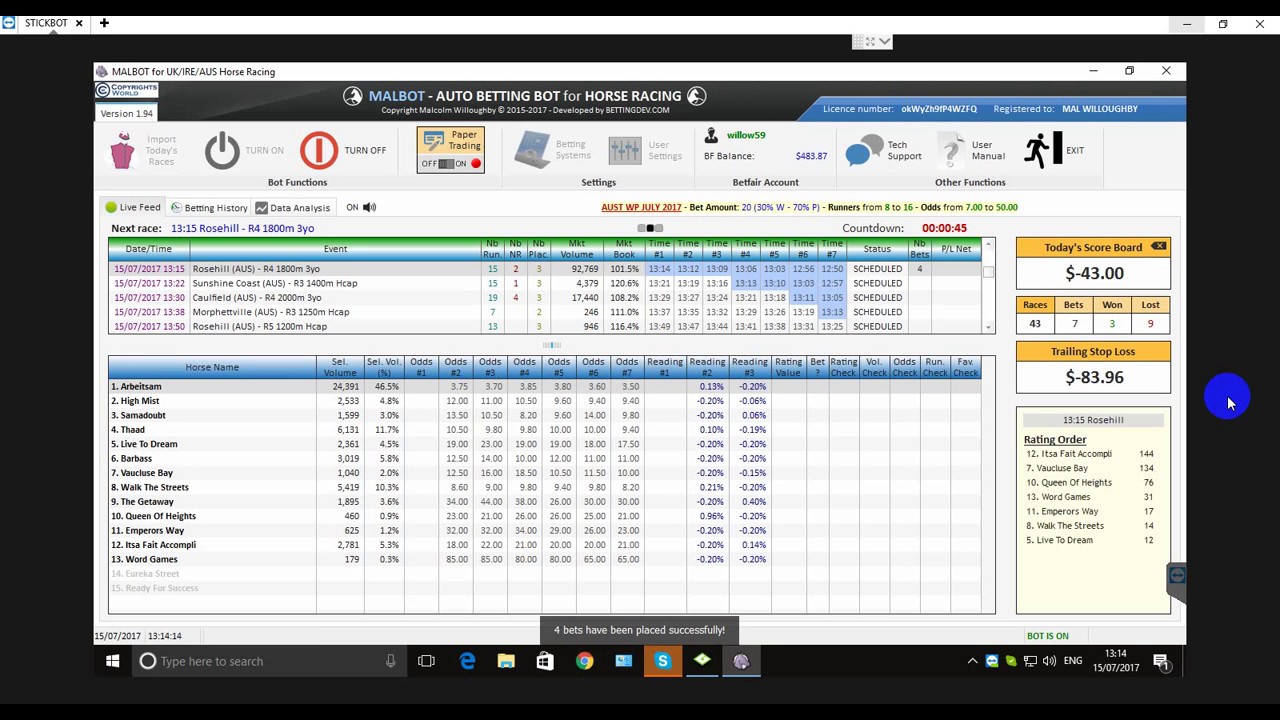Open Betting Systems settings icon
Screen dimensions: 1280x720
click(x=532, y=150)
